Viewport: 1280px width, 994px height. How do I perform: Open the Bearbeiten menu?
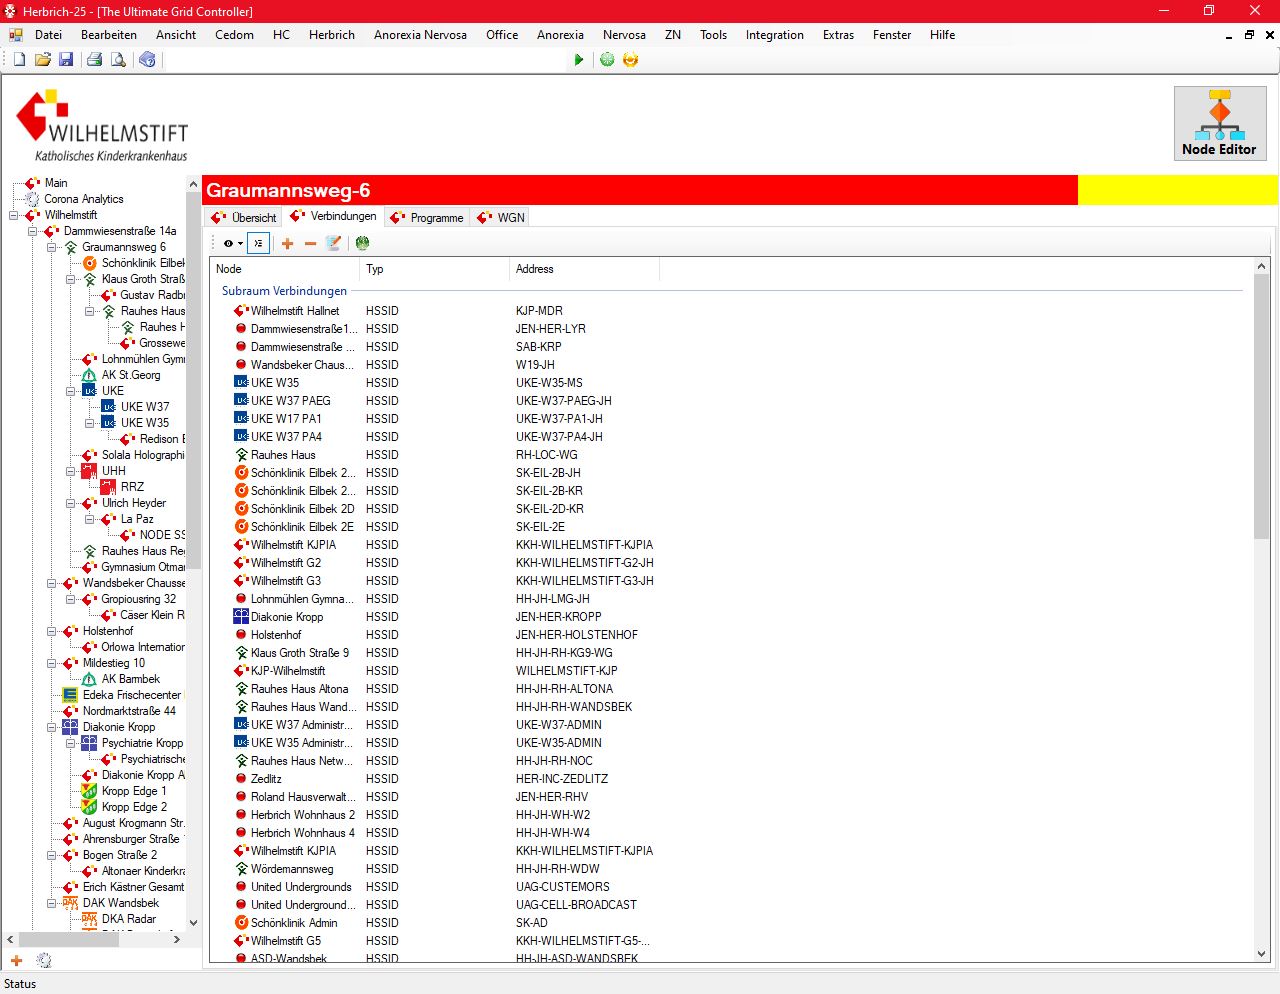(109, 35)
